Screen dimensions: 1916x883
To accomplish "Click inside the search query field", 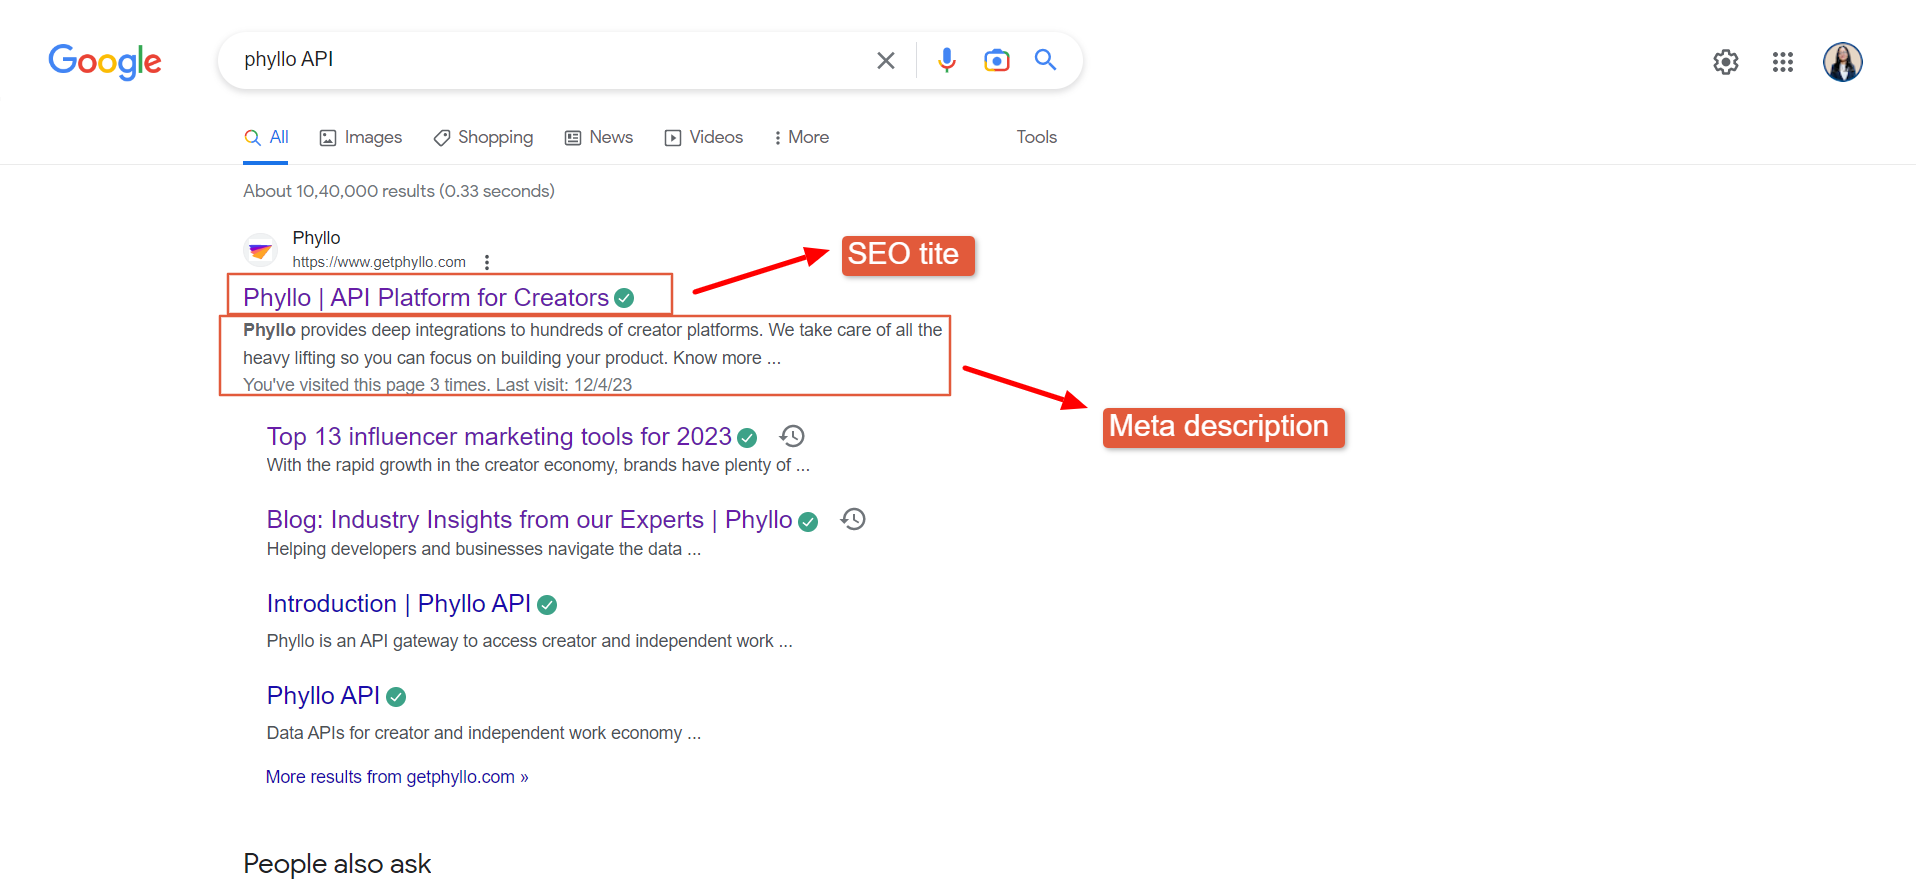I will pos(550,60).
